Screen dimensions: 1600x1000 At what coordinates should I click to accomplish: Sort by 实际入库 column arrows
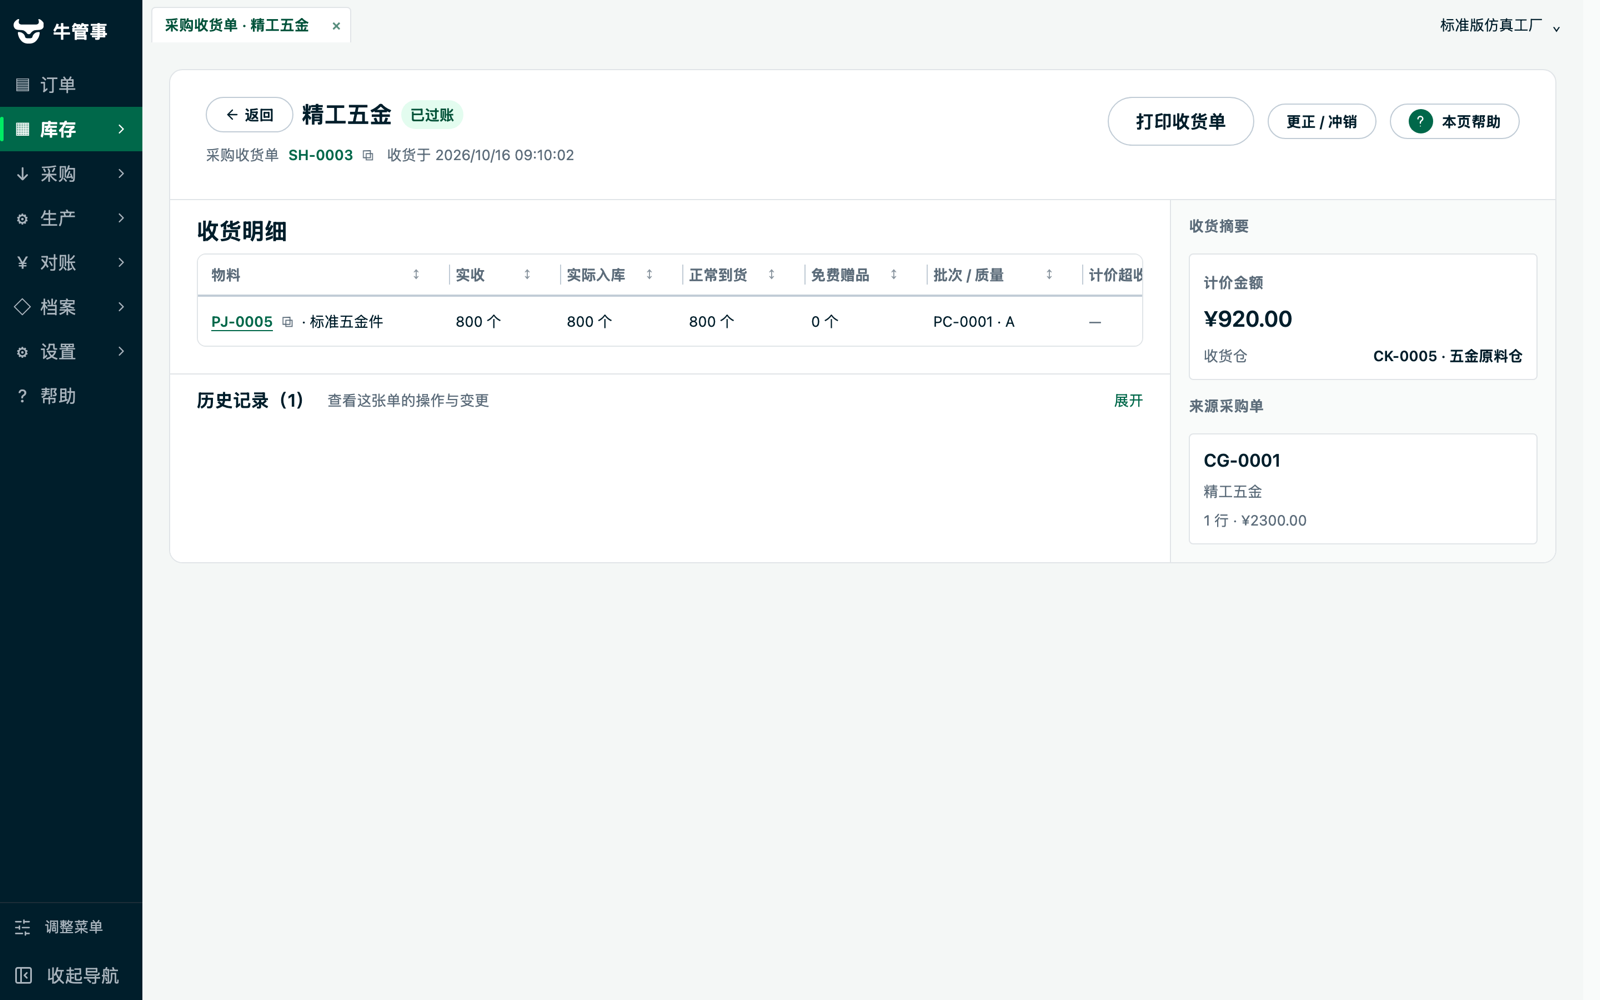click(649, 275)
